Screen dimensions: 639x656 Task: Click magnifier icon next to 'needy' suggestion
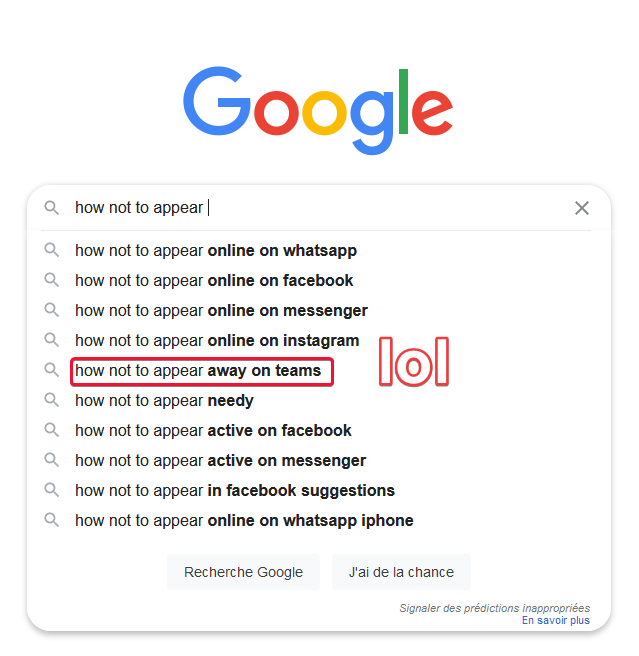click(x=51, y=400)
